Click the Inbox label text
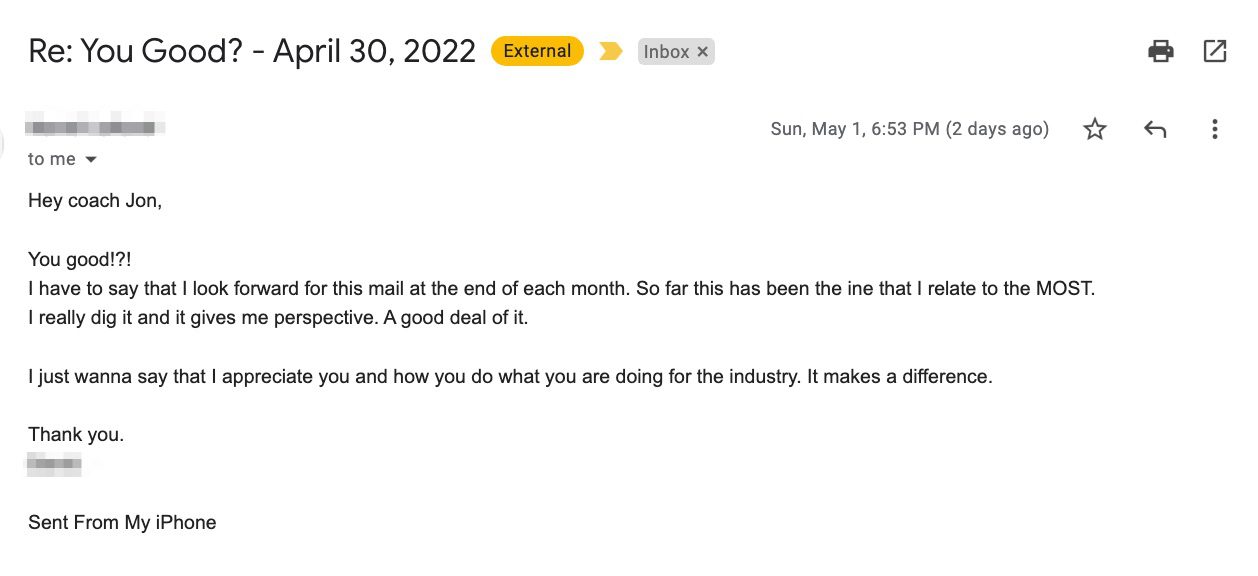Screen dimensions: 1258x576 [x=666, y=52]
